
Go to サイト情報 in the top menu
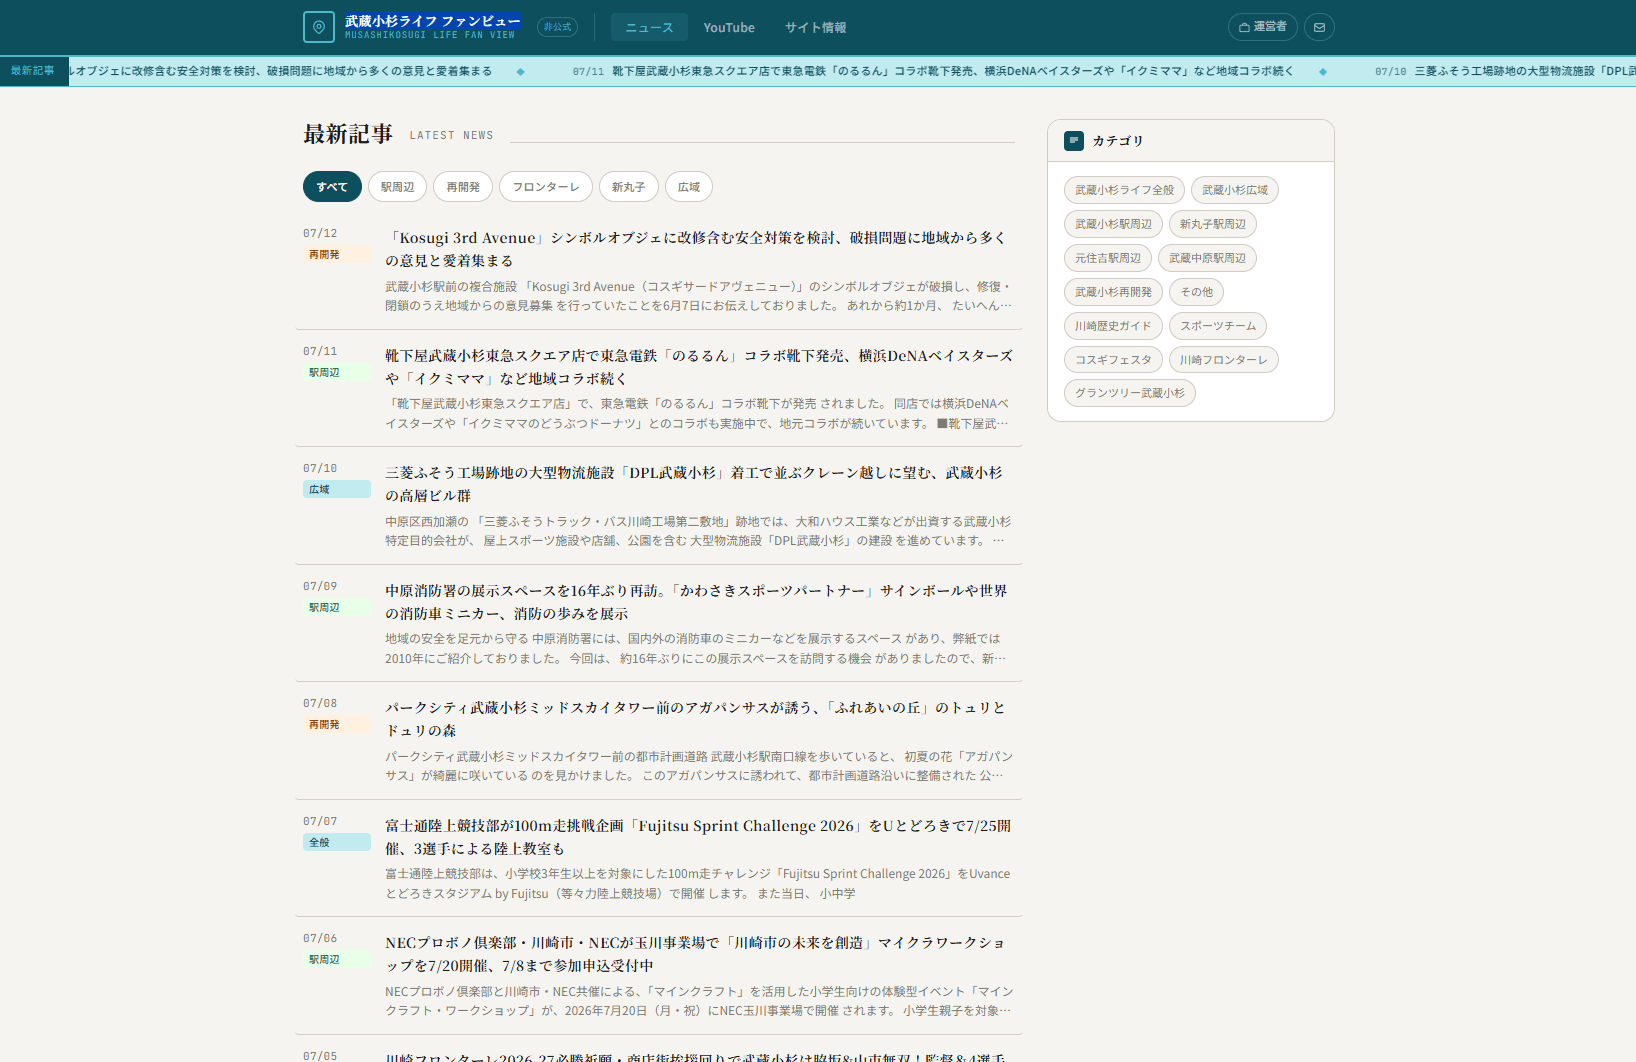[x=815, y=27]
